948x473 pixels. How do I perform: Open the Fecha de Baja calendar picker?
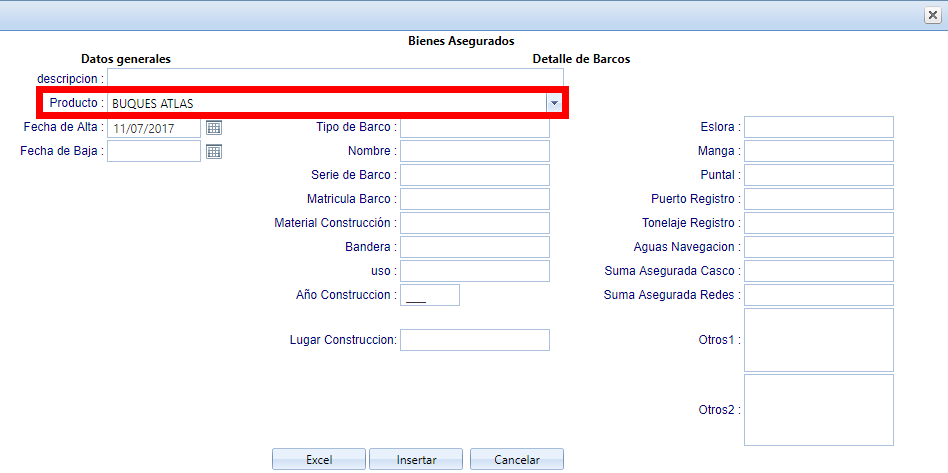(214, 152)
